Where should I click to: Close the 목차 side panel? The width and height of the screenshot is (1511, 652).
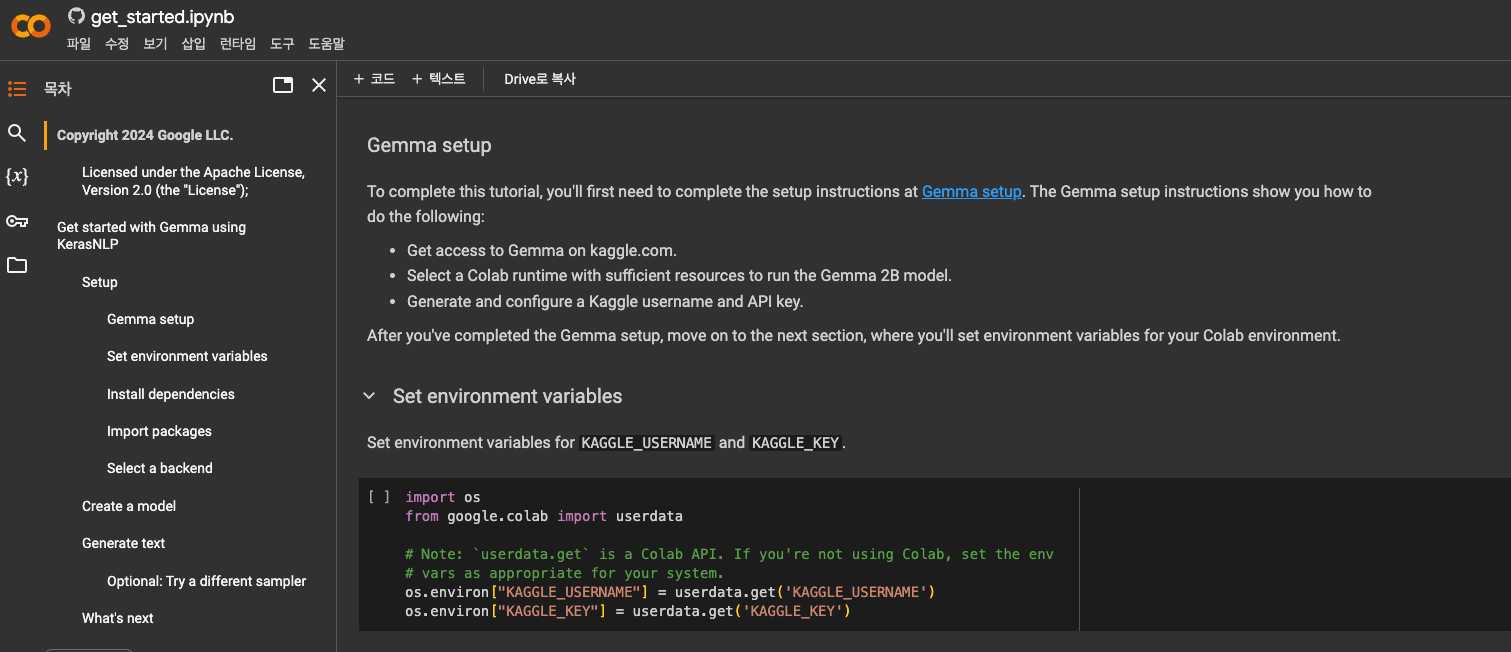coord(319,86)
